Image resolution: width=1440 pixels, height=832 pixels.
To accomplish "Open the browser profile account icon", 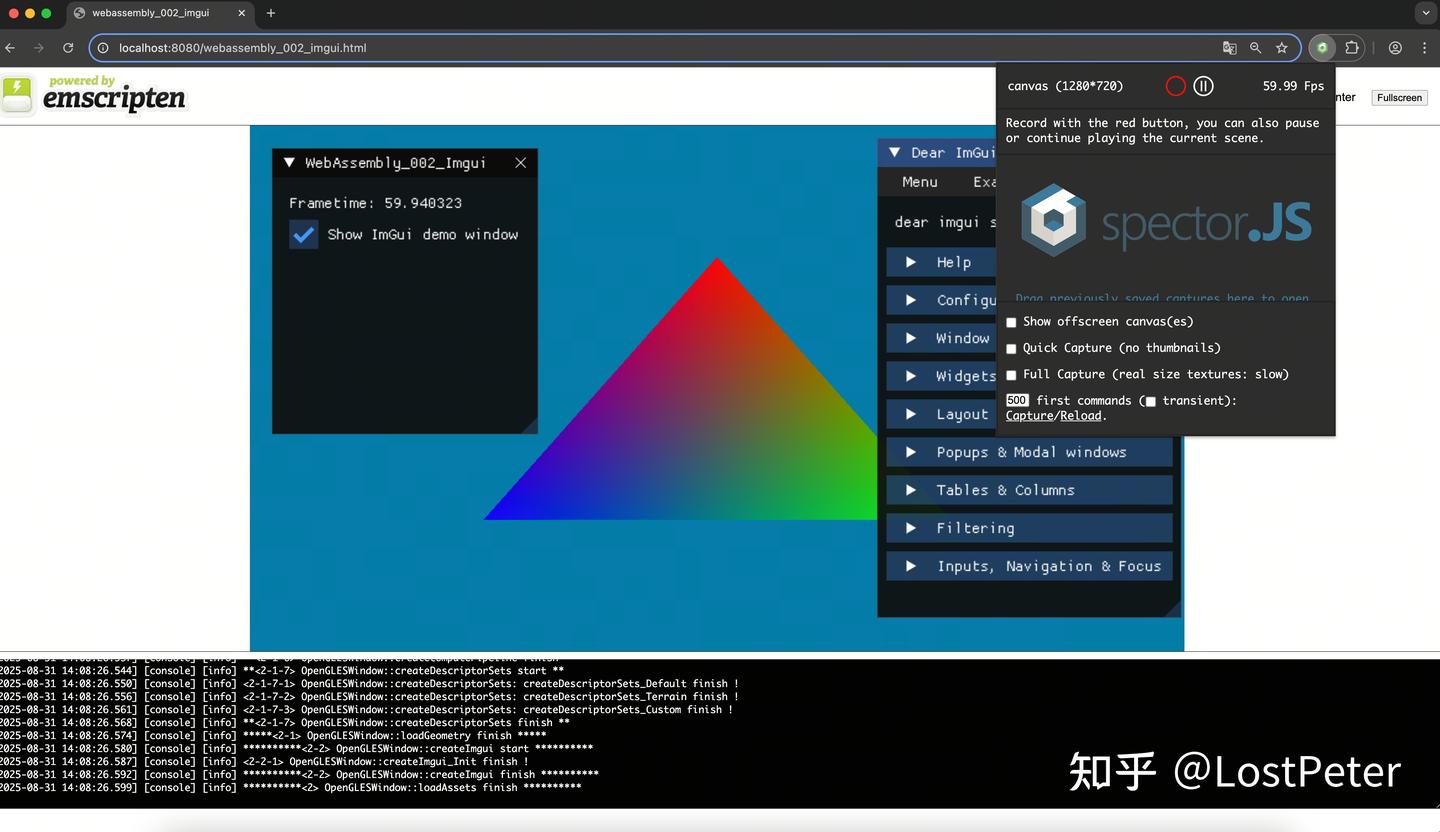I will (1395, 47).
